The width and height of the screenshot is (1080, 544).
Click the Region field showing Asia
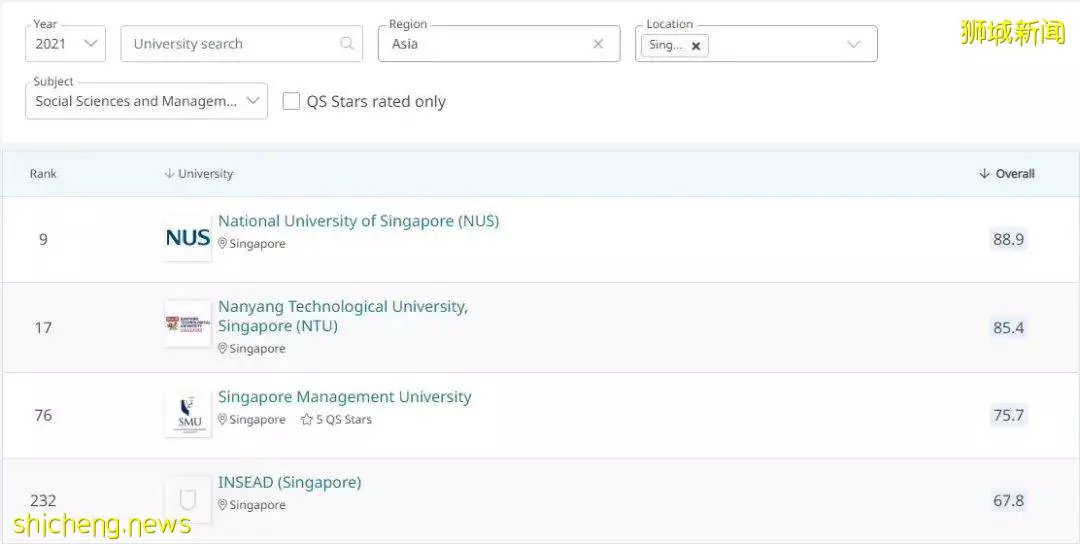click(x=499, y=43)
